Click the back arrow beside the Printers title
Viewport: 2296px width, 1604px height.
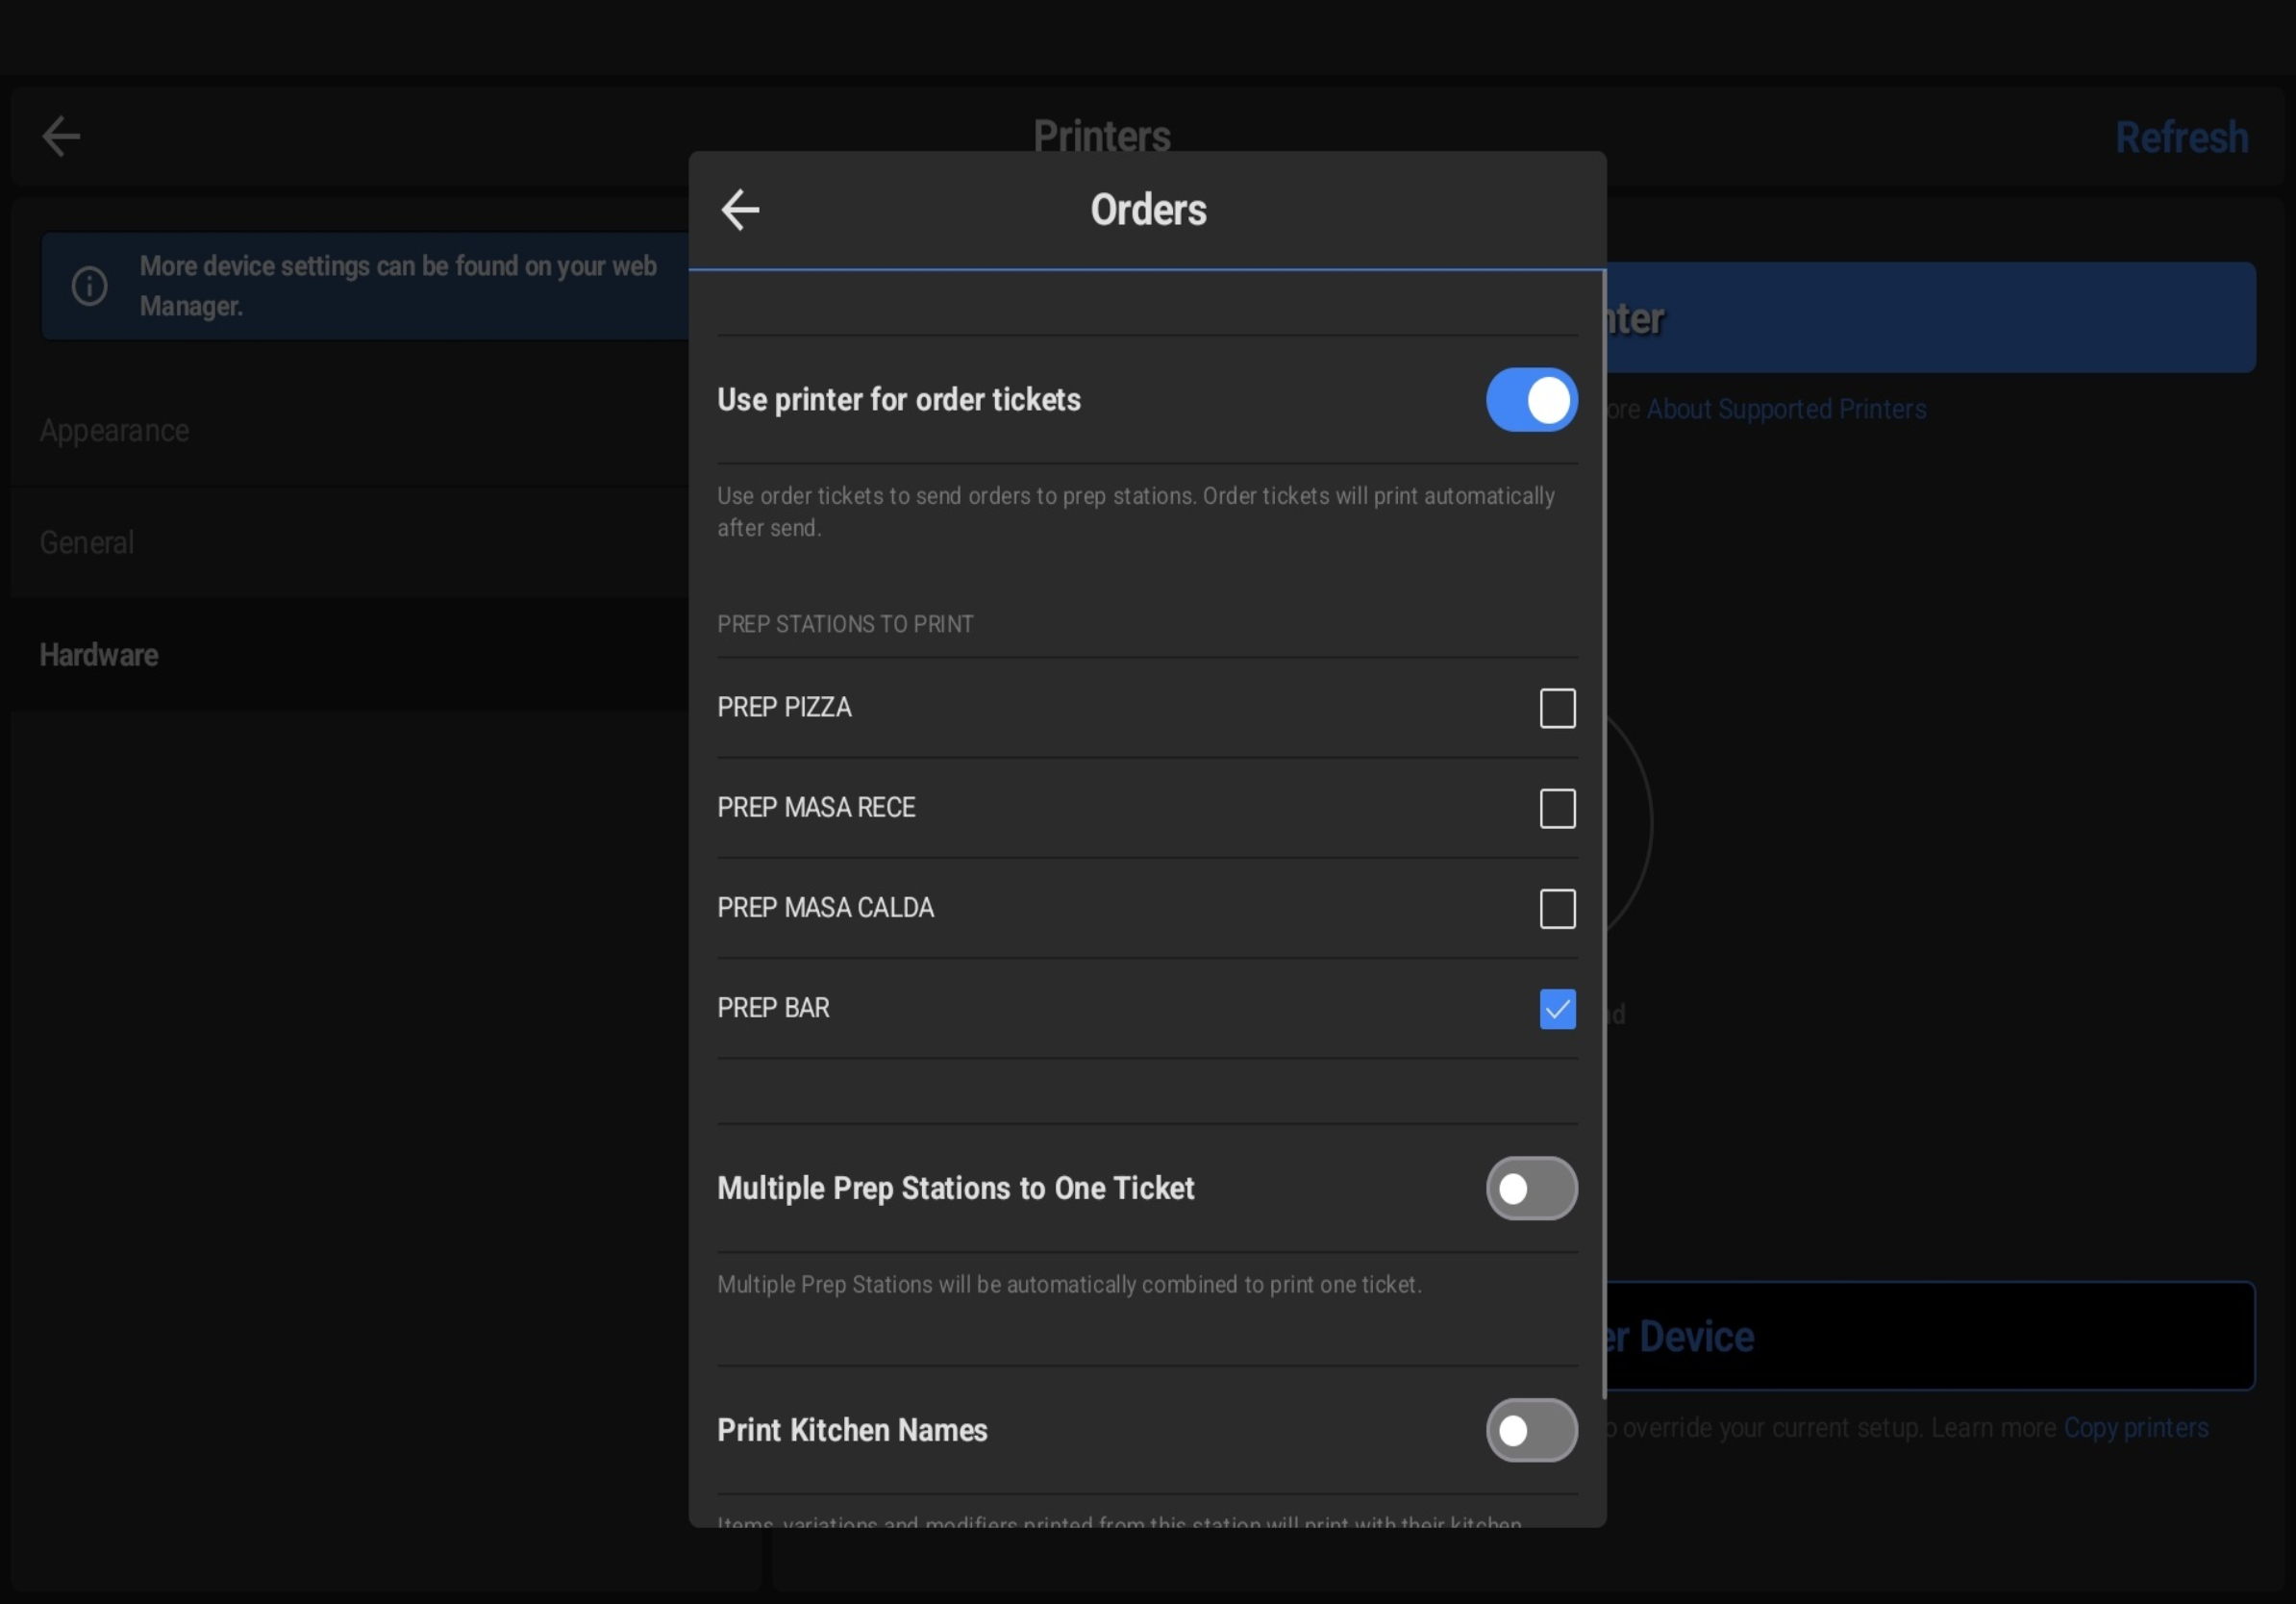click(x=61, y=137)
